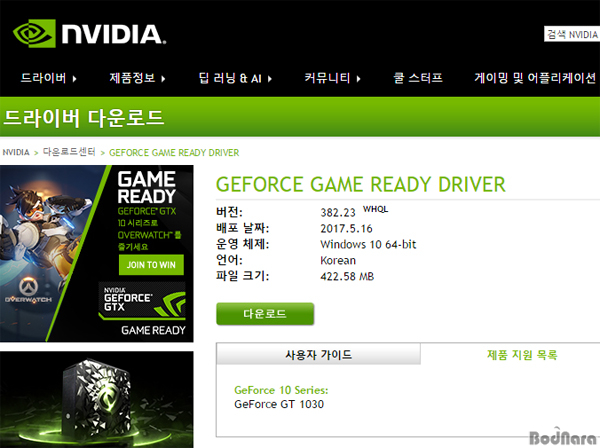Open the 드라이버 menu
This screenshot has height=448, width=600.
[x=43, y=78]
